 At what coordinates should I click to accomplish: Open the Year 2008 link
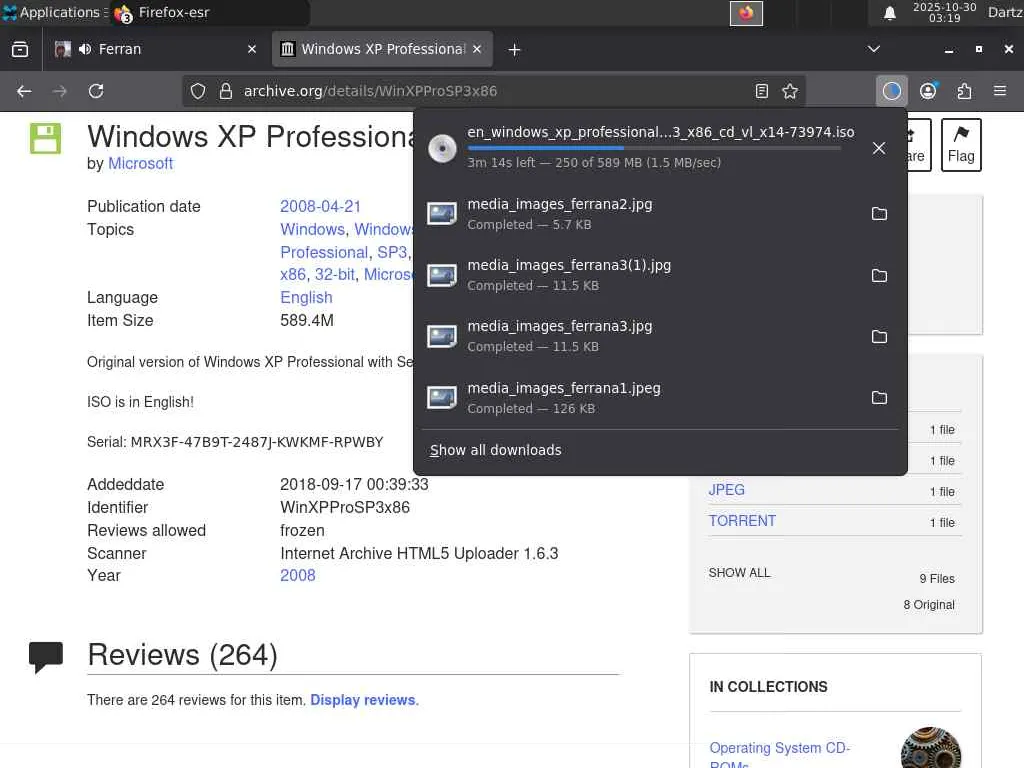tap(297, 575)
